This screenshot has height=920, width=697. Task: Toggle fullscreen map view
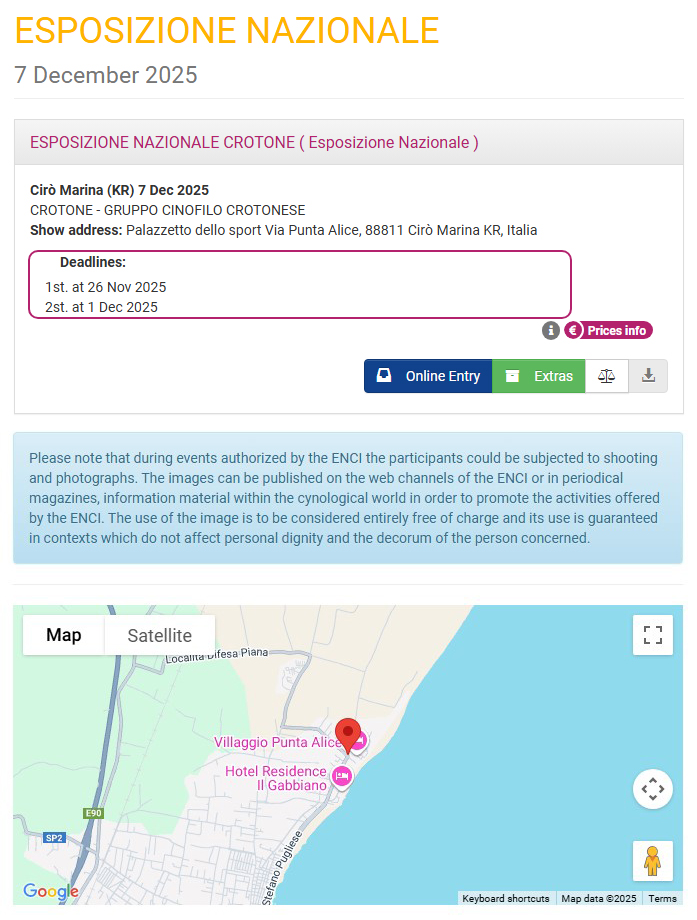(653, 635)
